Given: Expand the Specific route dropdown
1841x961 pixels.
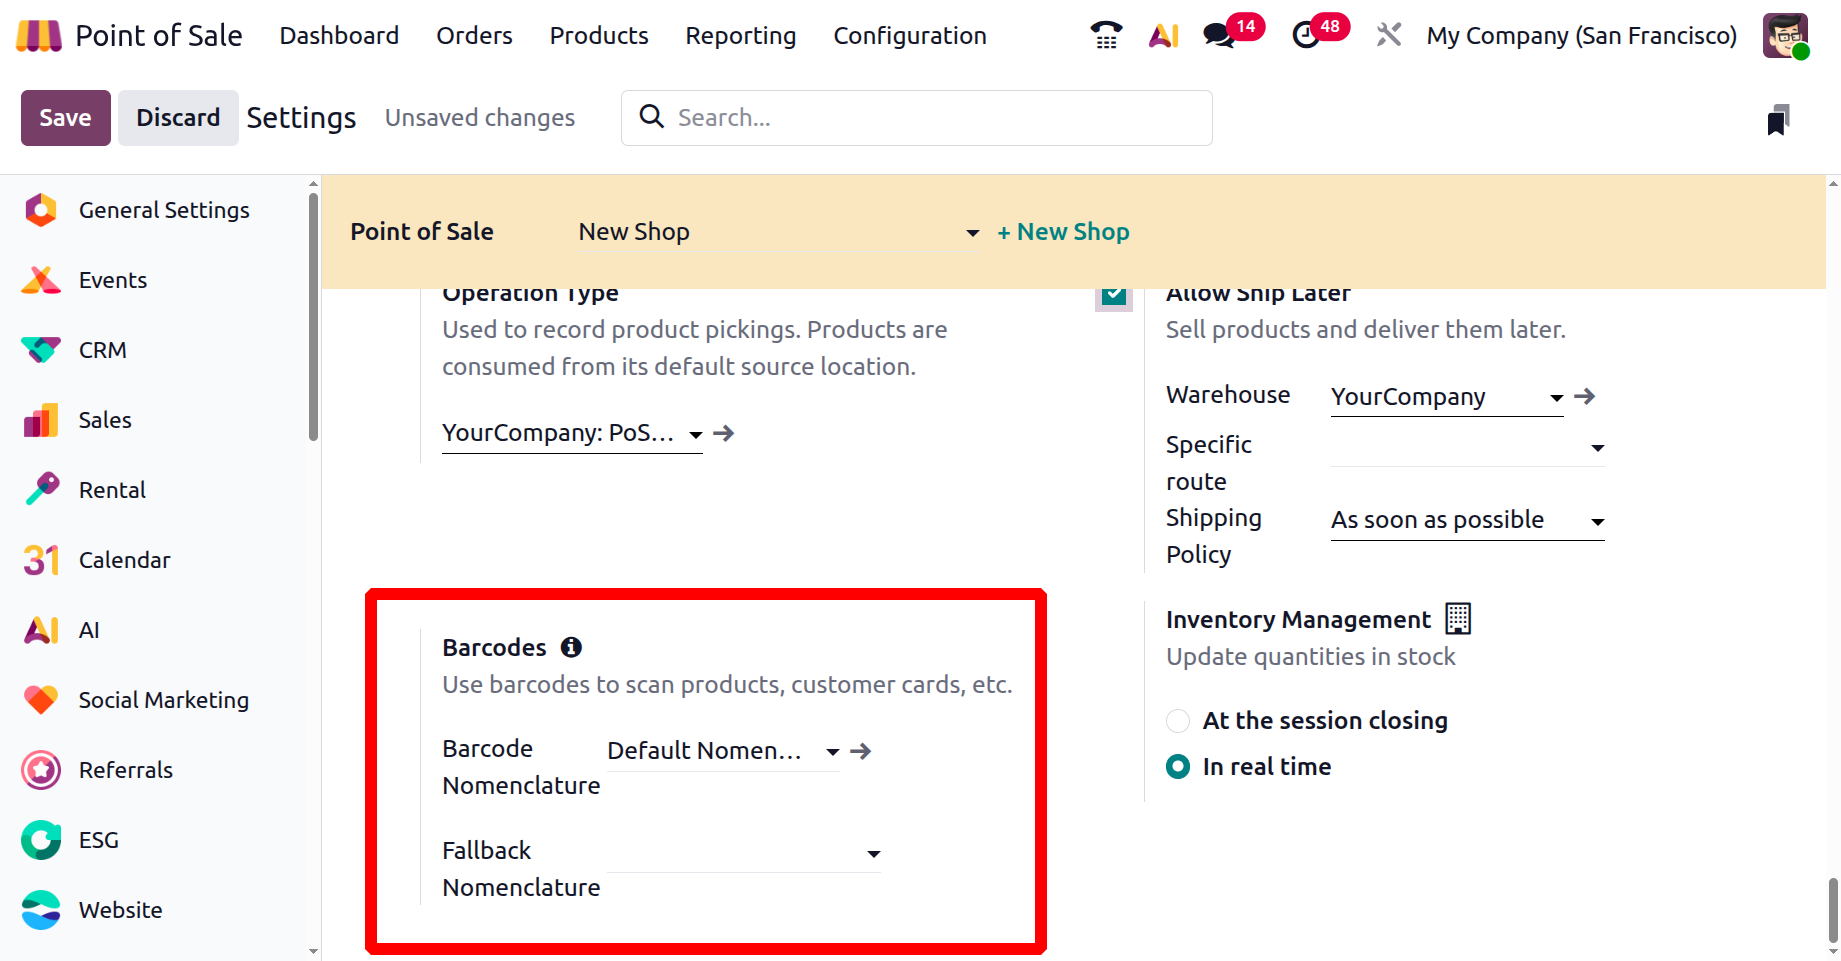Looking at the screenshot, I should pos(1597,448).
